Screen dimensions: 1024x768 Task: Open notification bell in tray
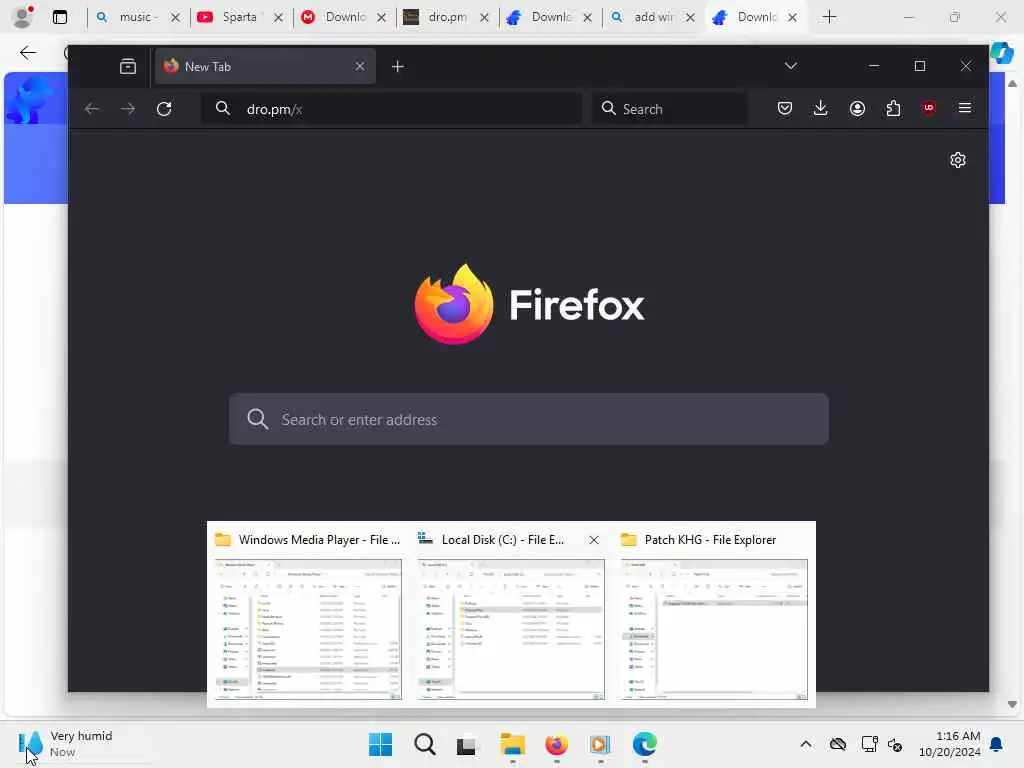pos(997,744)
